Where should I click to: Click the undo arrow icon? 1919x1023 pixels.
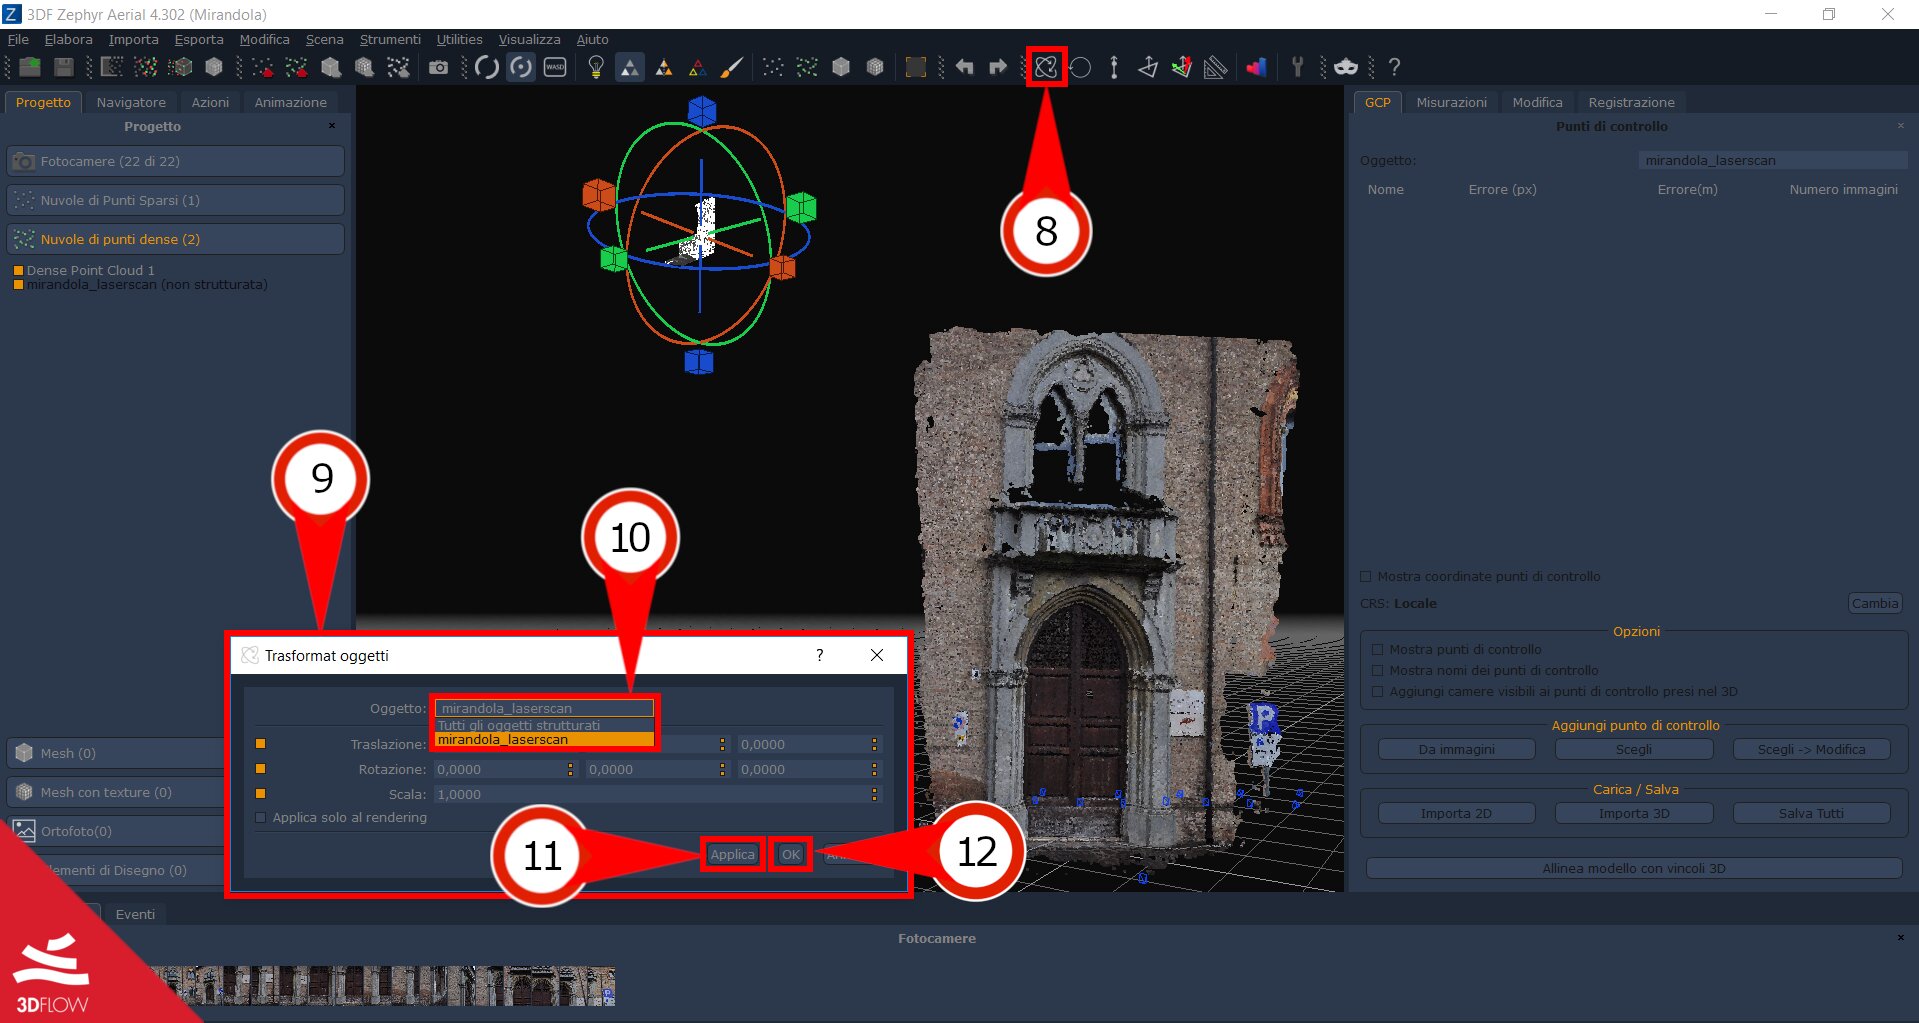(x=963, y=67)
